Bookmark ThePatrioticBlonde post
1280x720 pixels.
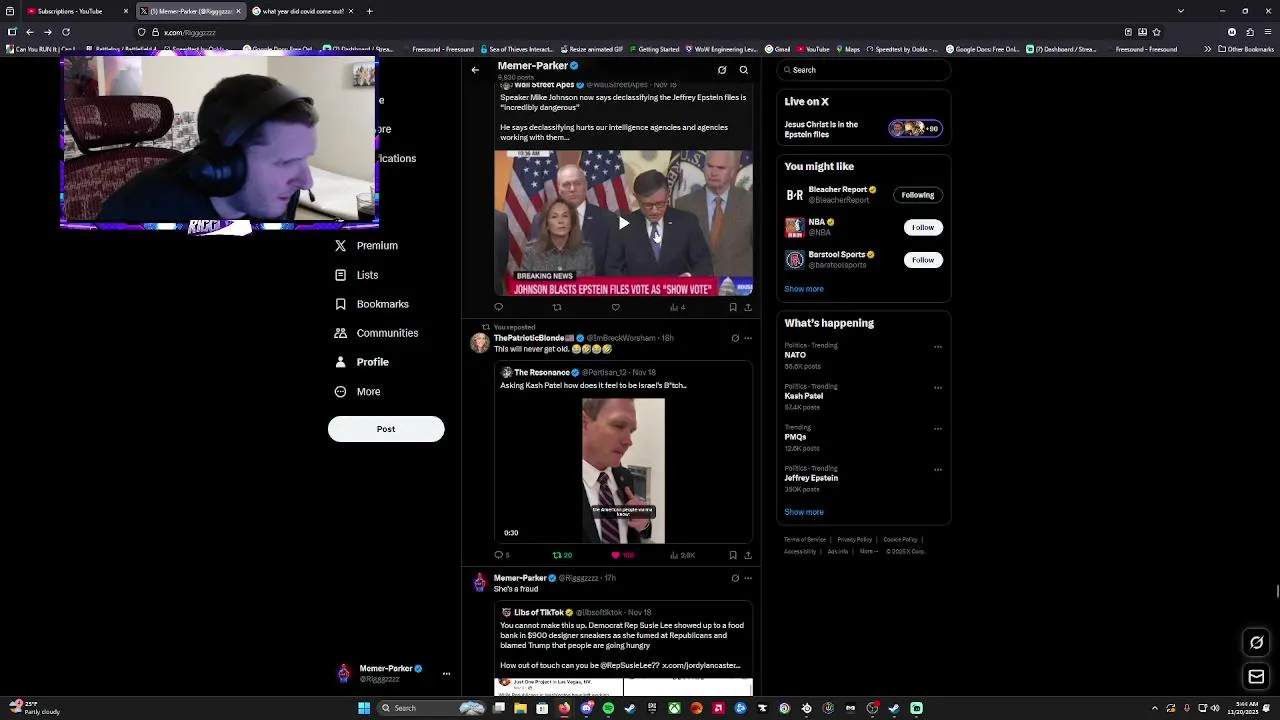click(733, 555)
